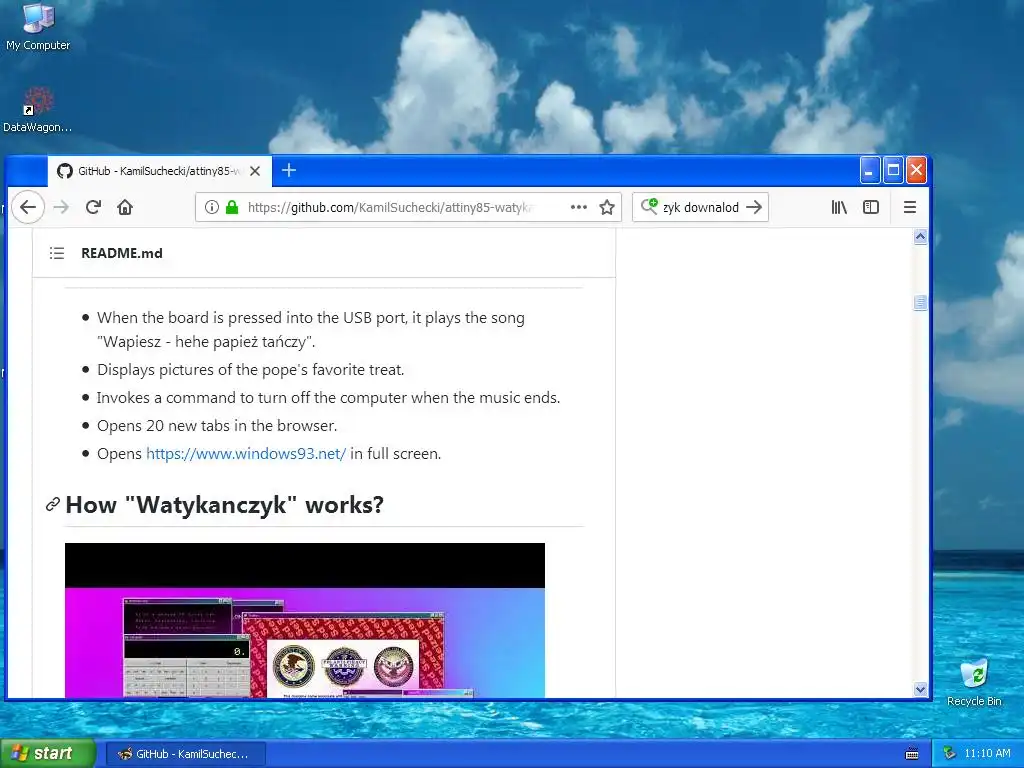The width and height of the screenshot is (1024, 768).
Task: Click the tray keyboard icon
Action: click(x=912, y=754)
